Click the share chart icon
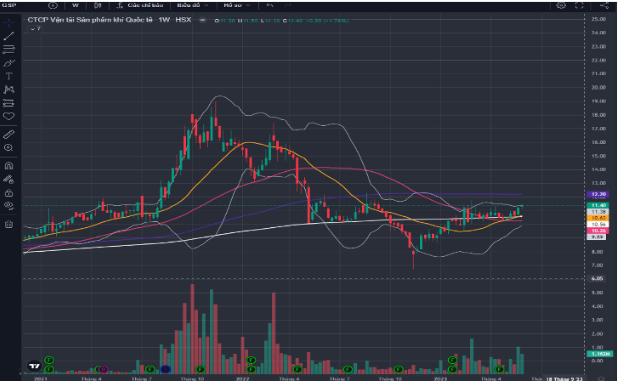Image resolution: width=617 pixels, height=381 pixels. (604, 5)
